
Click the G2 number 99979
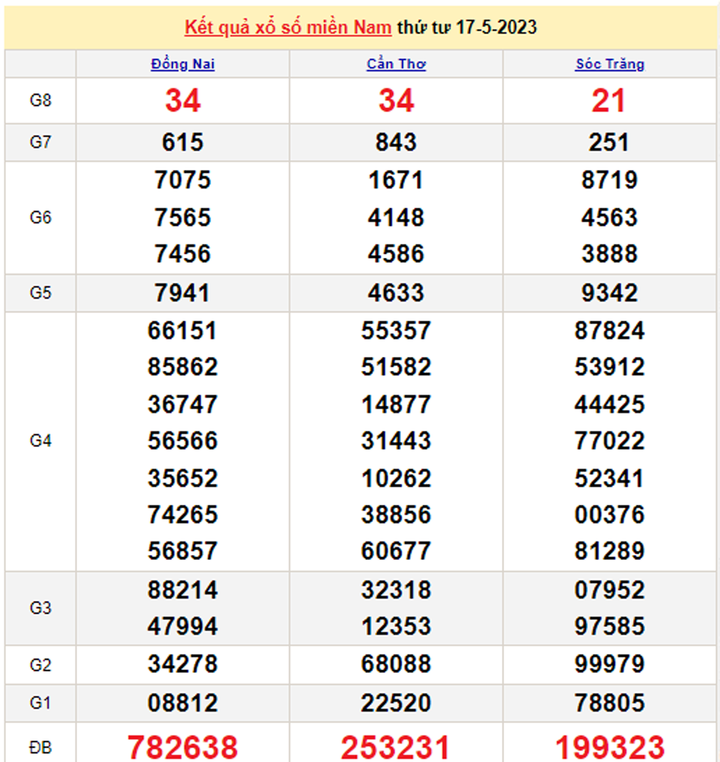click(x=609, y=664)
